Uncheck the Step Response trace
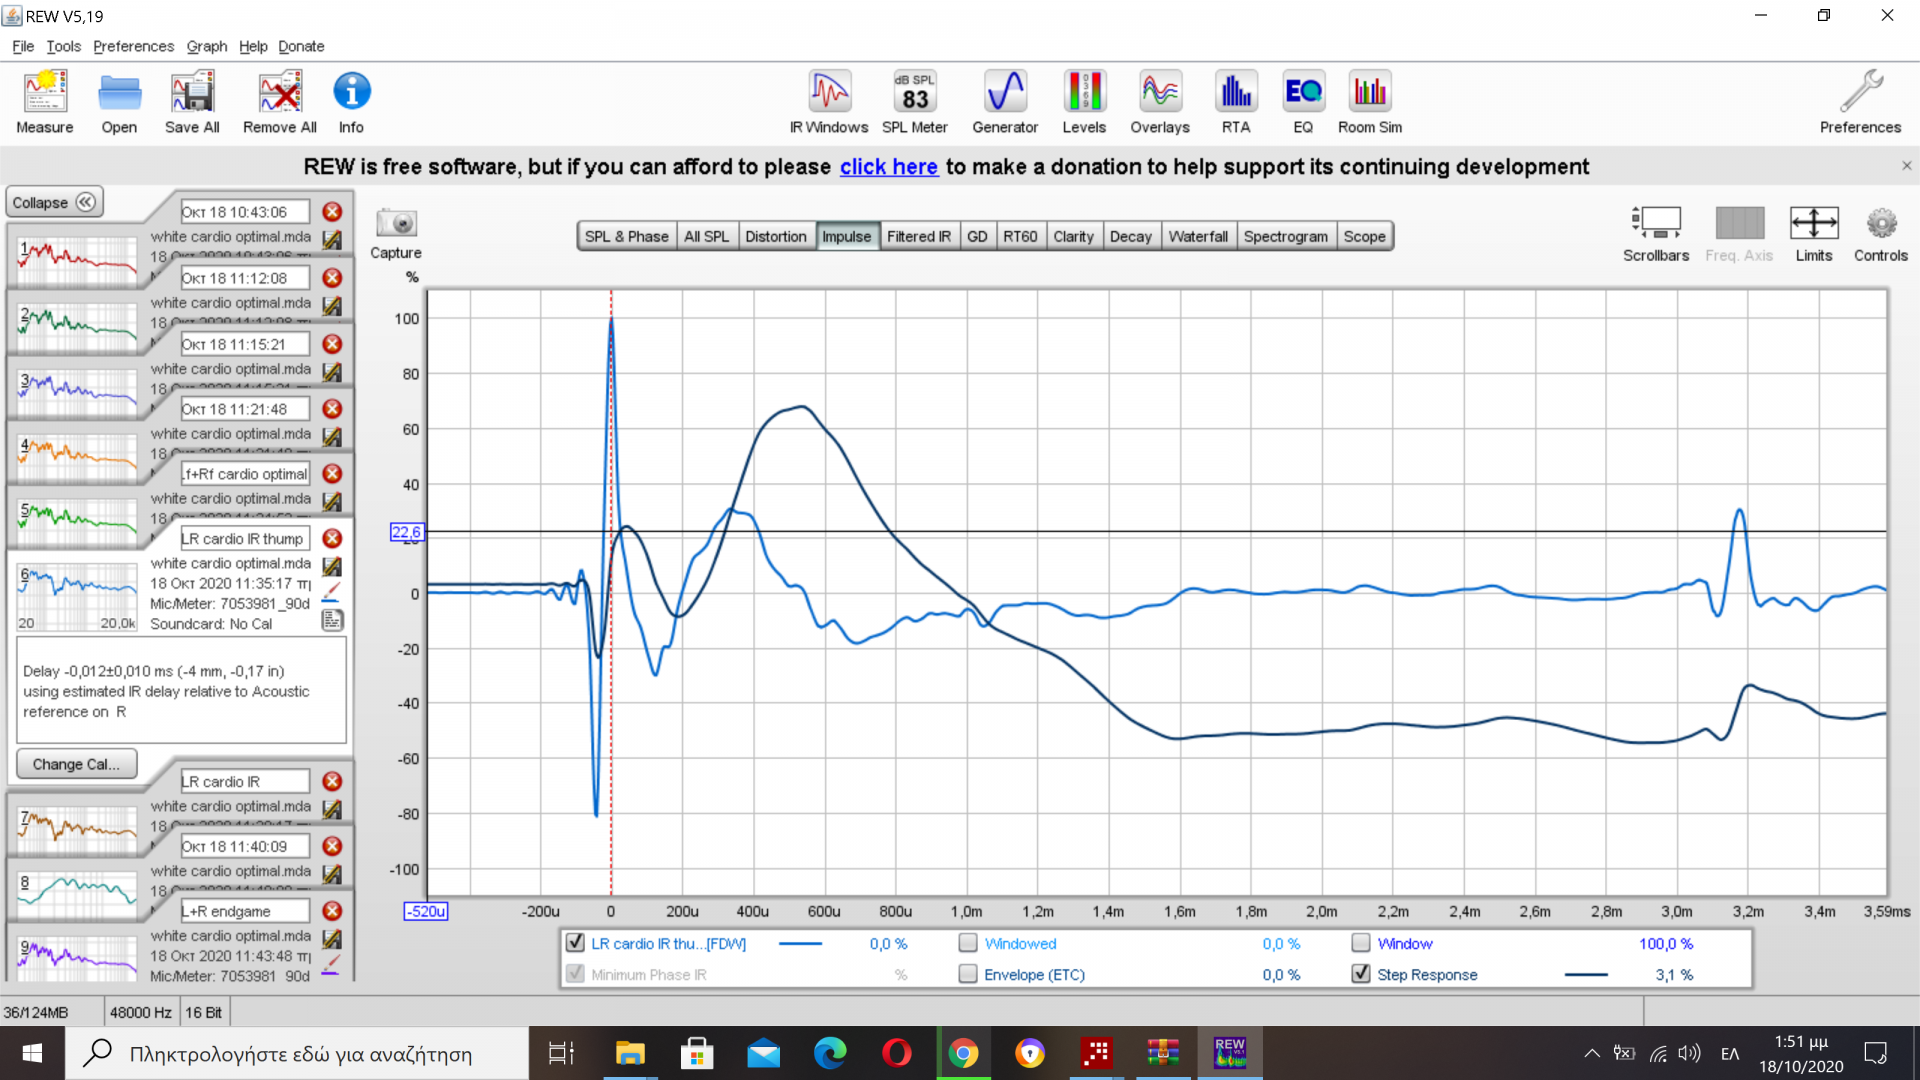Image resolution: width=1920 pixels, height=1080 pixels. point(1361,974)
